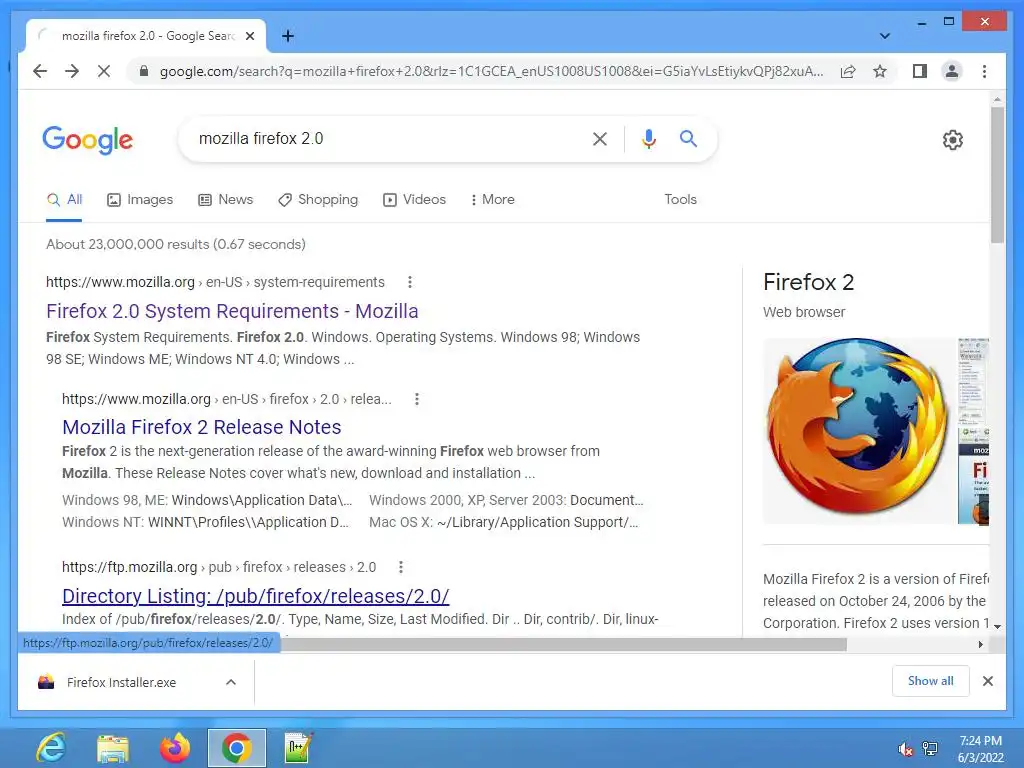Image resolution: width=1024 pixels, height=768 pixels.
Task: Go to the Google logo homepage
Action: pos(88,140)
